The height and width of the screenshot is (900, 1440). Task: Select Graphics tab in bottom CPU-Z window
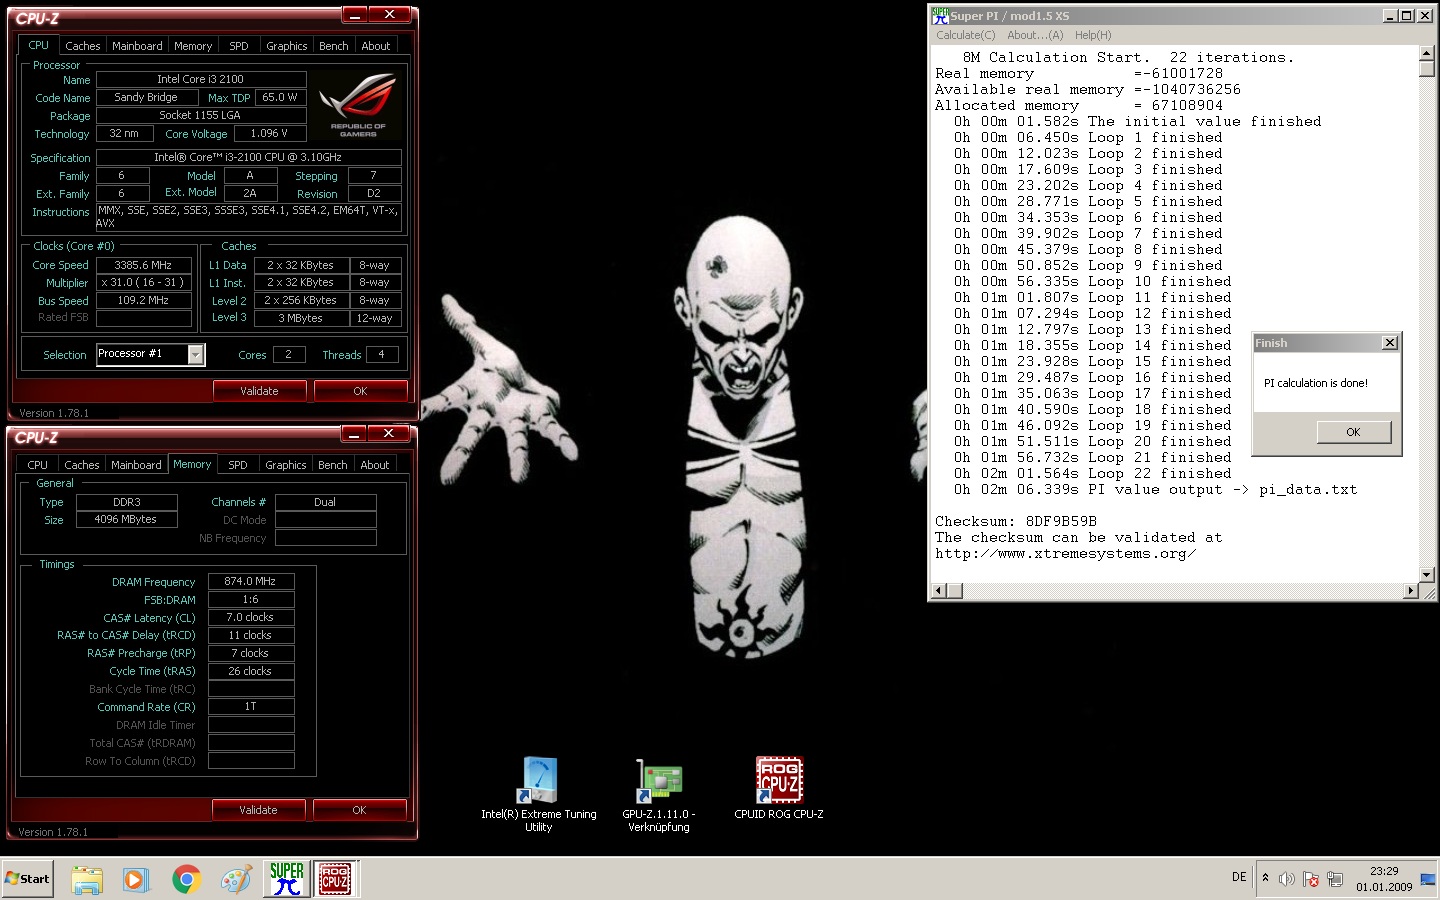[x=285, y=465]
